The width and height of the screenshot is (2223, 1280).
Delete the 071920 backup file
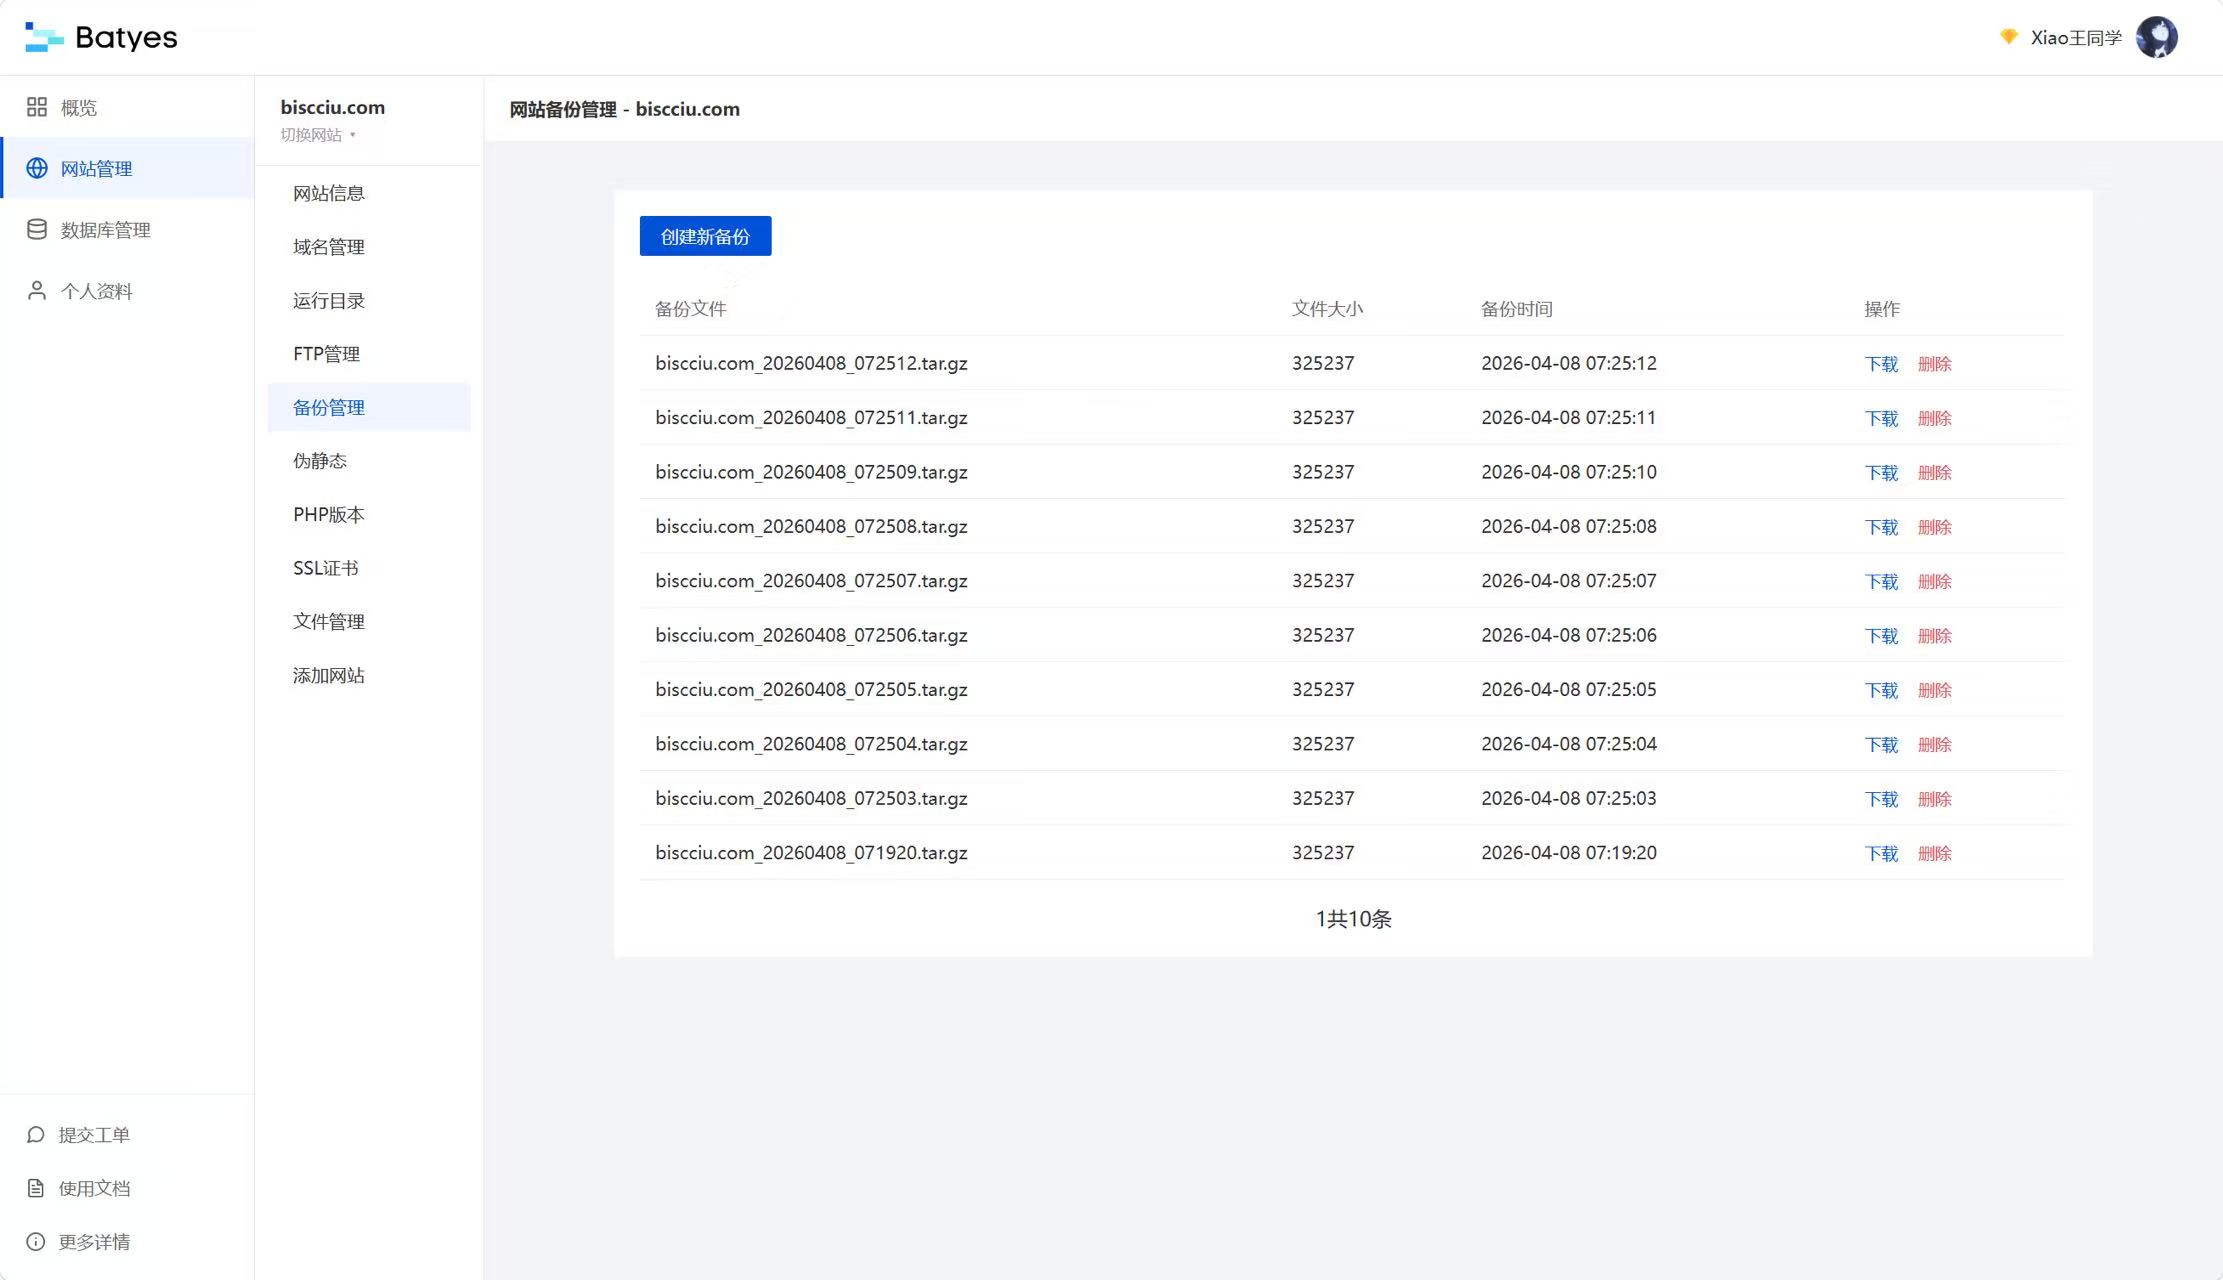[x=1934, y=854]
